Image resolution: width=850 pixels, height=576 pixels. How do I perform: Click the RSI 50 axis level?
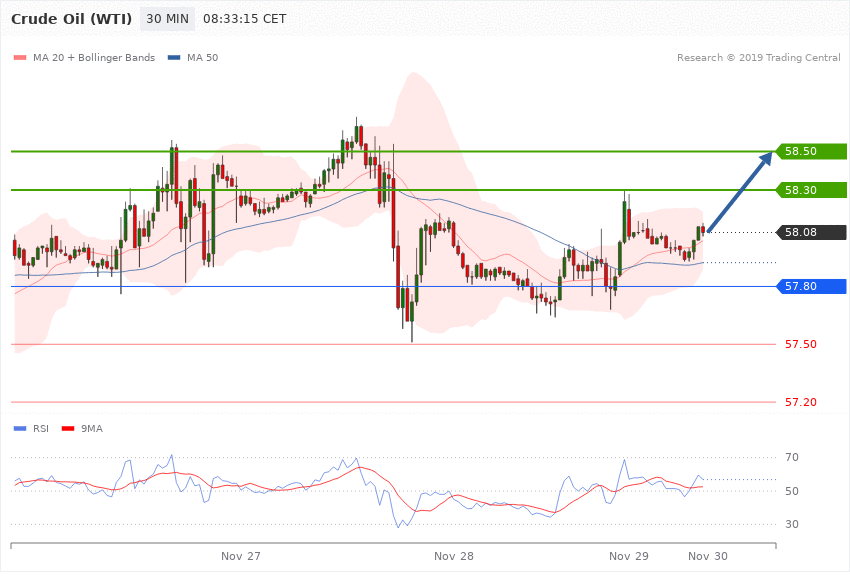click(x=792, y=491)
